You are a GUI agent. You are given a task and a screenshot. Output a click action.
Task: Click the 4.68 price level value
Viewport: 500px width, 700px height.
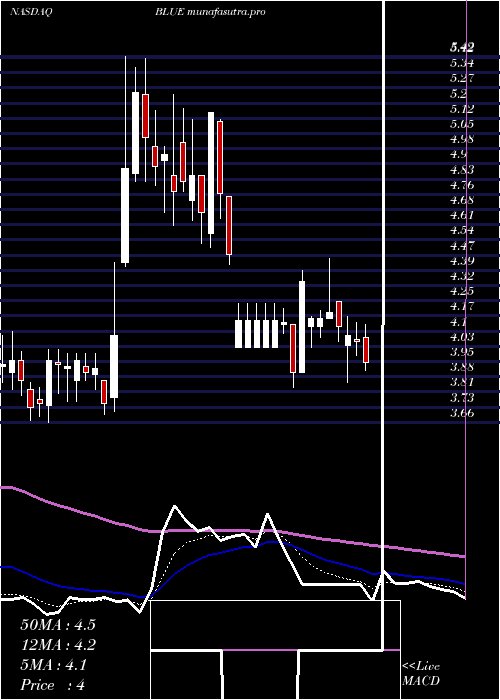pos(462,200)
